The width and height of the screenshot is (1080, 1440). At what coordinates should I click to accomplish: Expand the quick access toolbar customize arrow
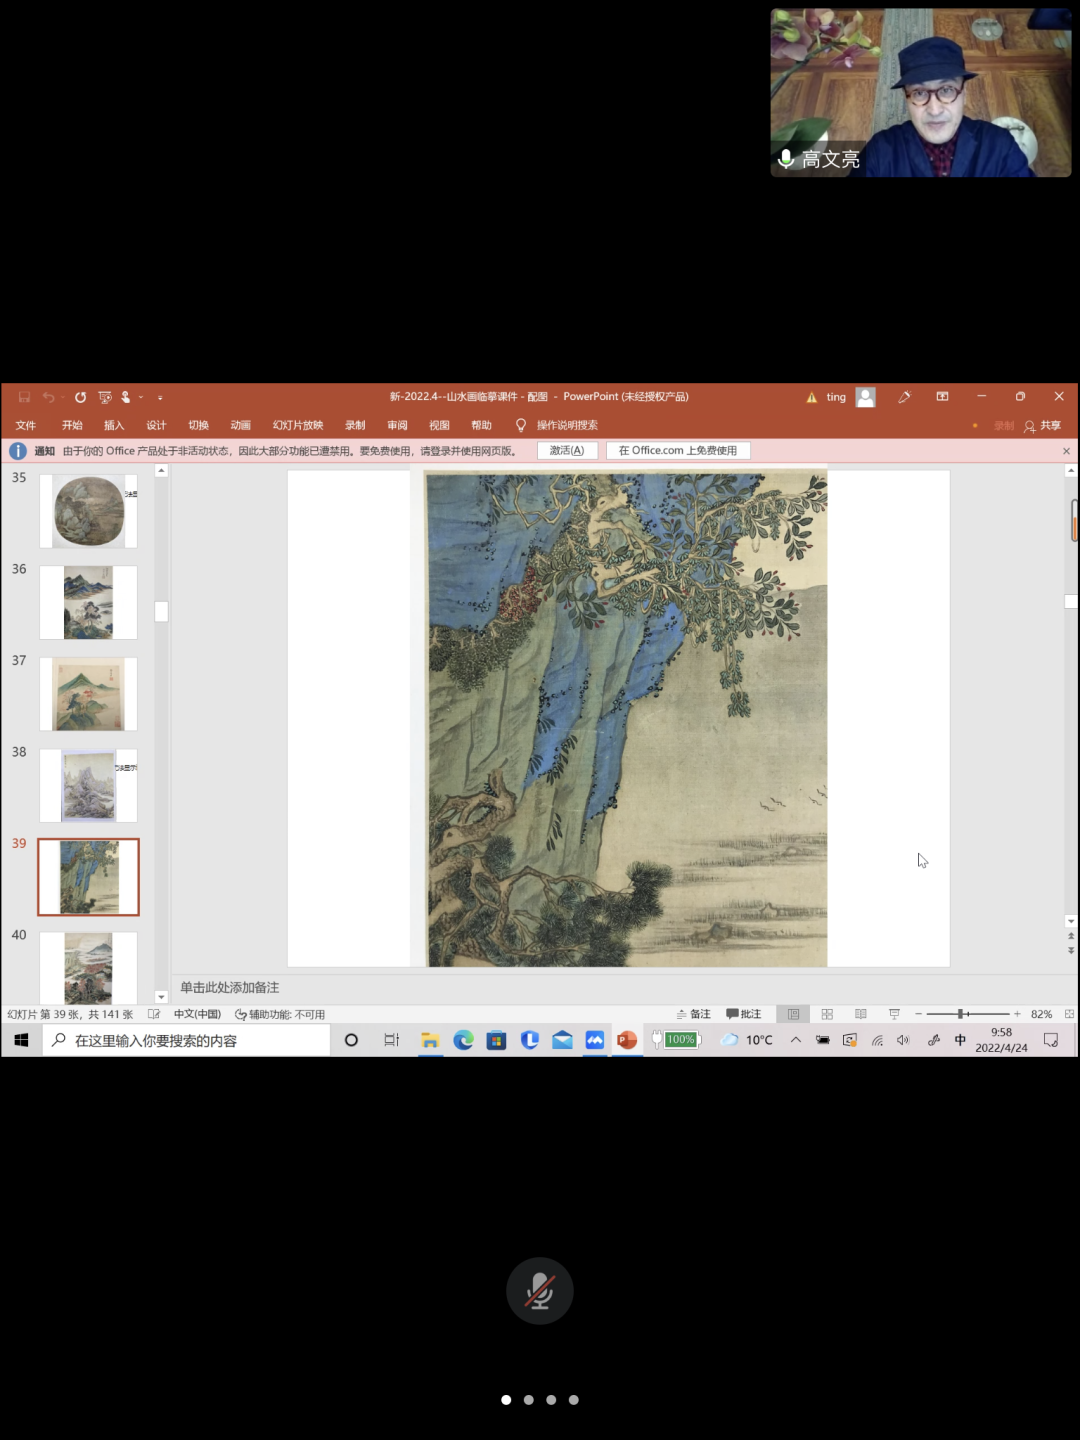[160, 397]
